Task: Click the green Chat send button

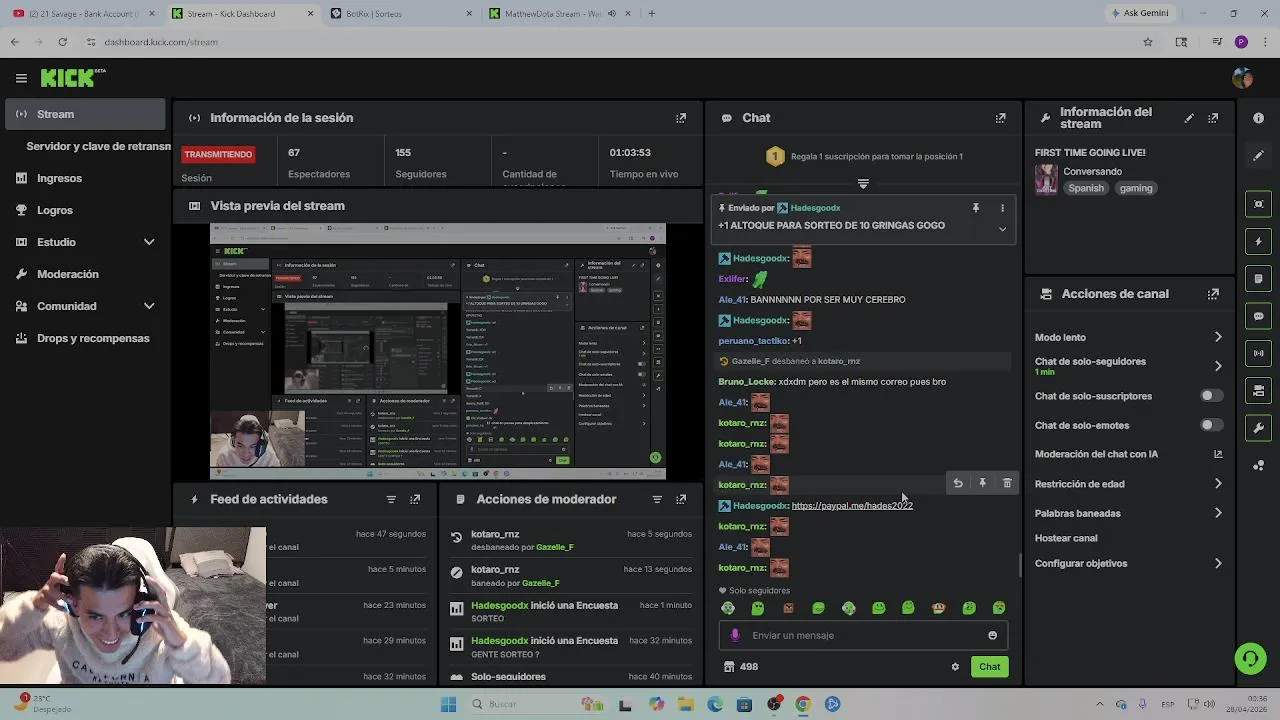Action: pos(989,667)
